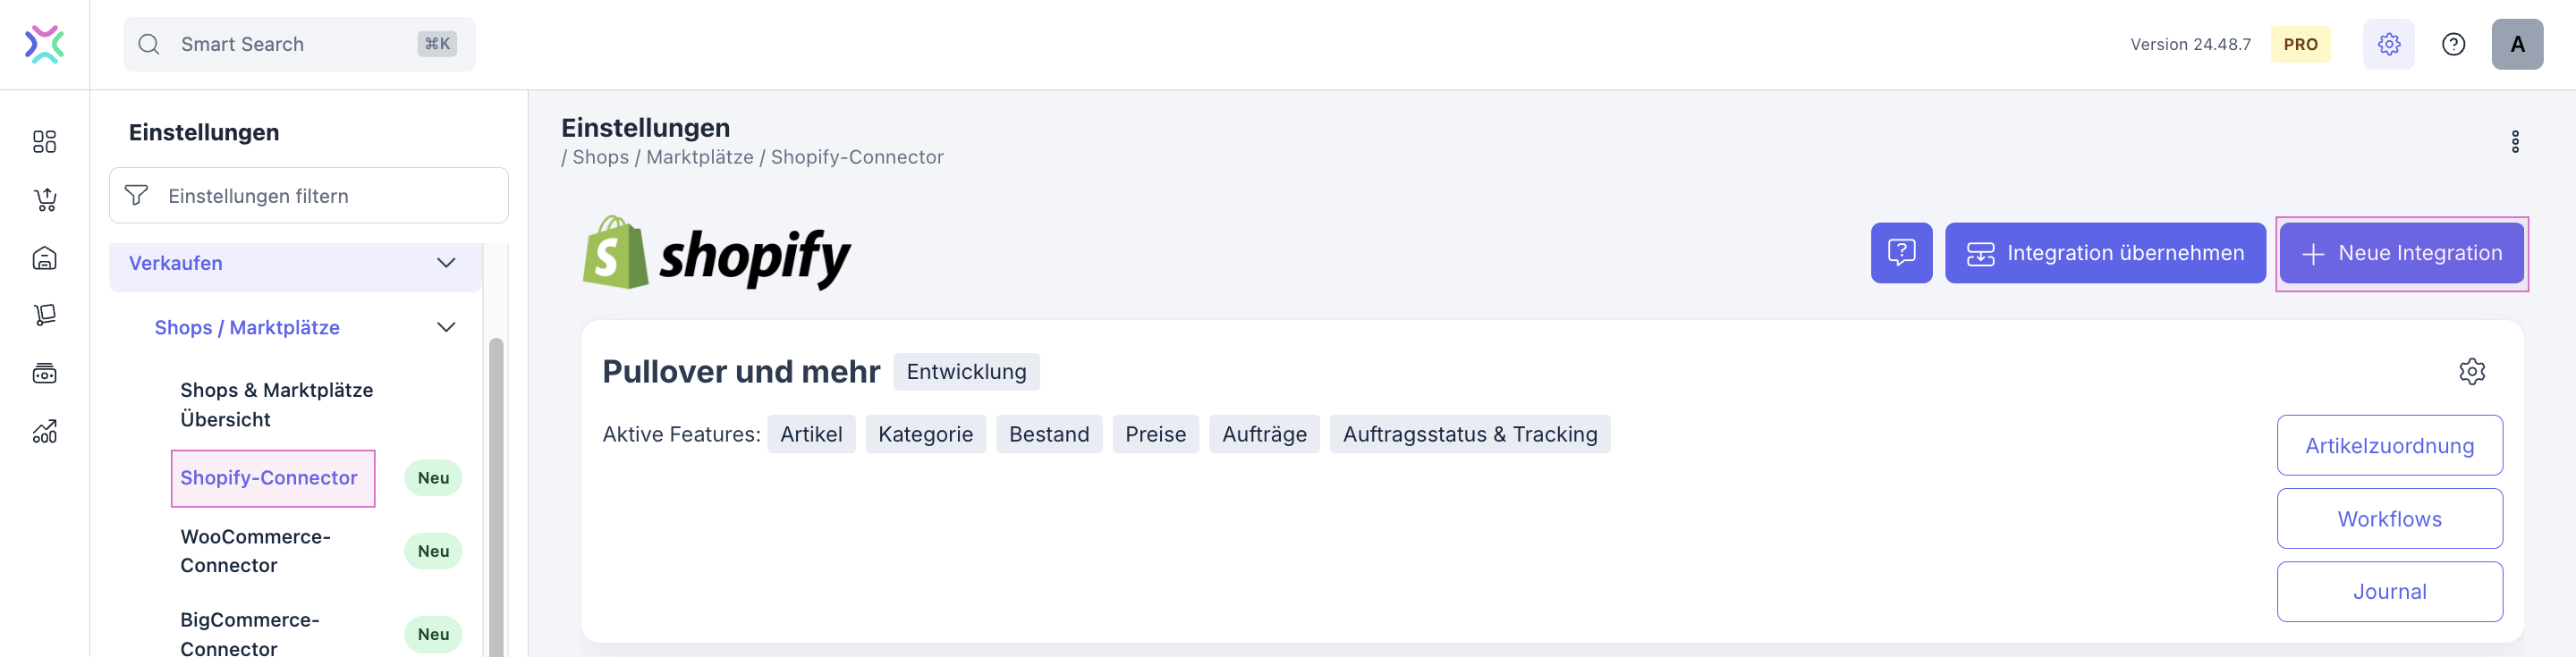Viewport: 2576px width, 657px height.
Task: Open the warehouse sidebar icon
Action: pos(45,258)
